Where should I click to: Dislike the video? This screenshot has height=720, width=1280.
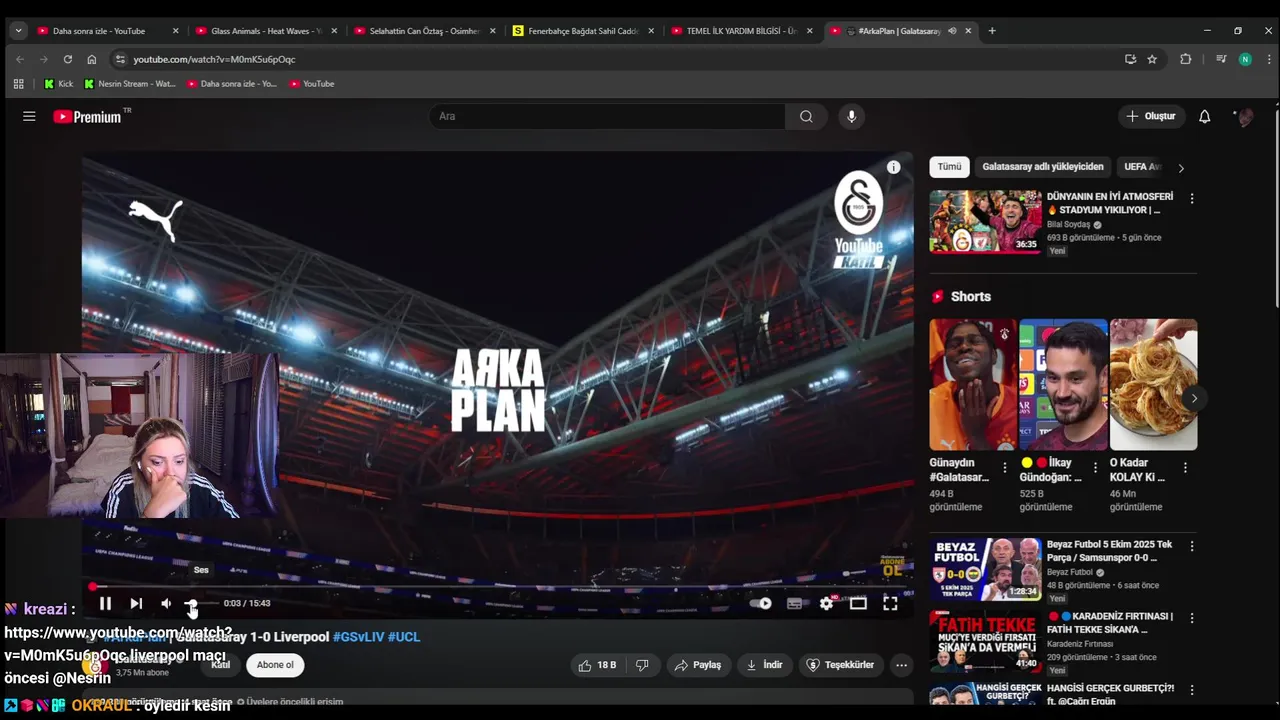pos(642,665)
